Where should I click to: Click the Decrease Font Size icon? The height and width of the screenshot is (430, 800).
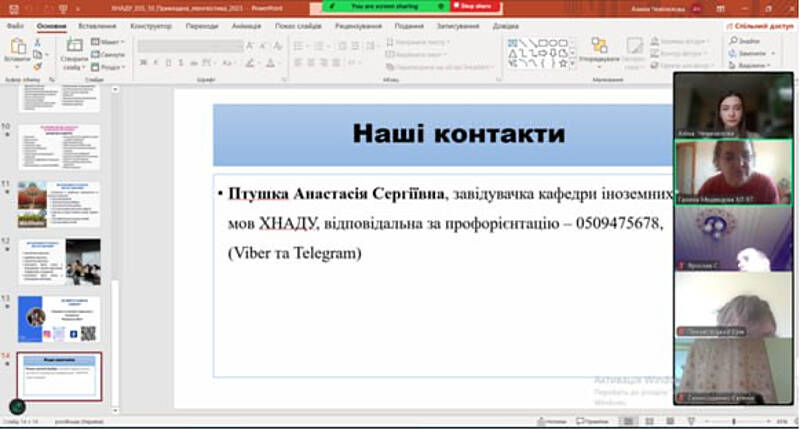(x=263, y=46)
